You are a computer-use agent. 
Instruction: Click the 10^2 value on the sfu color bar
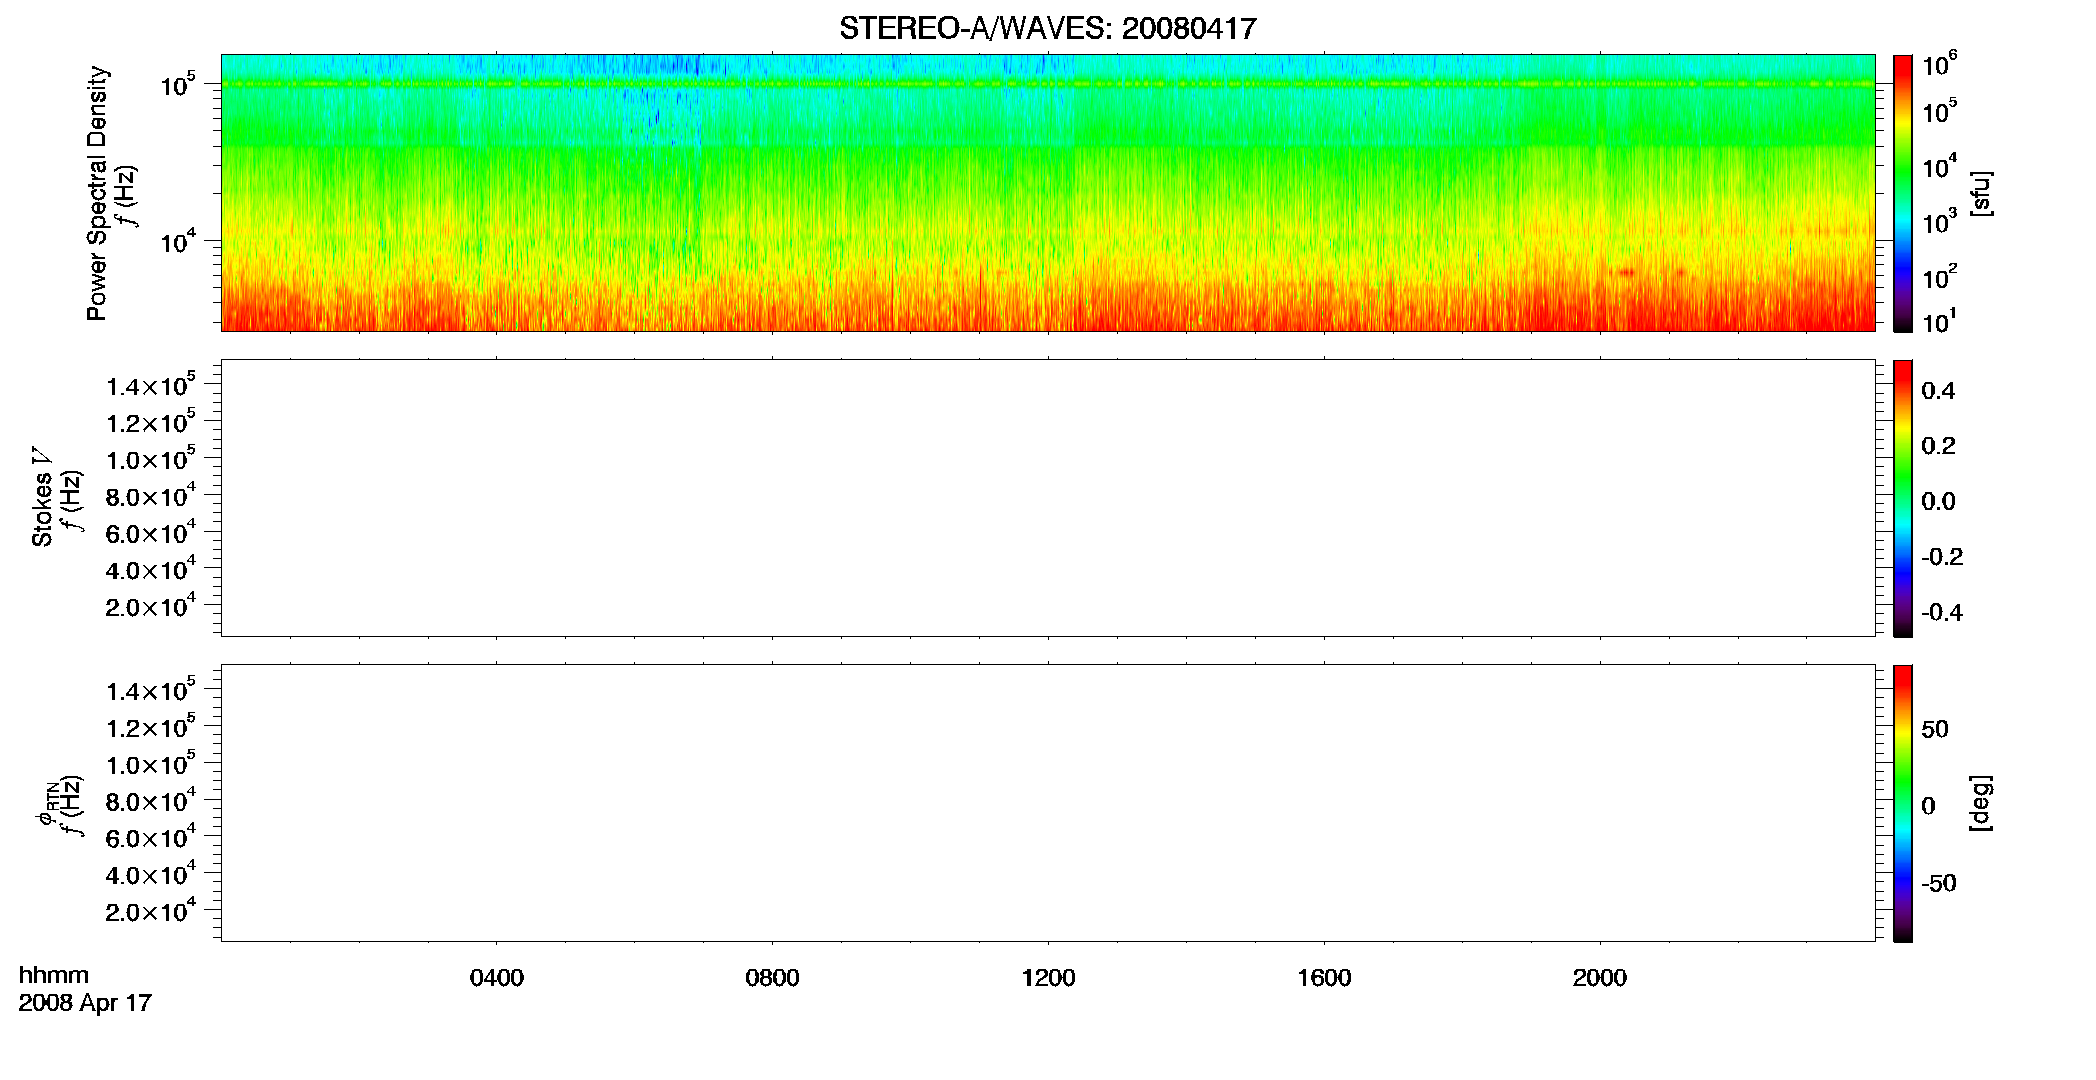point(1939,276)
